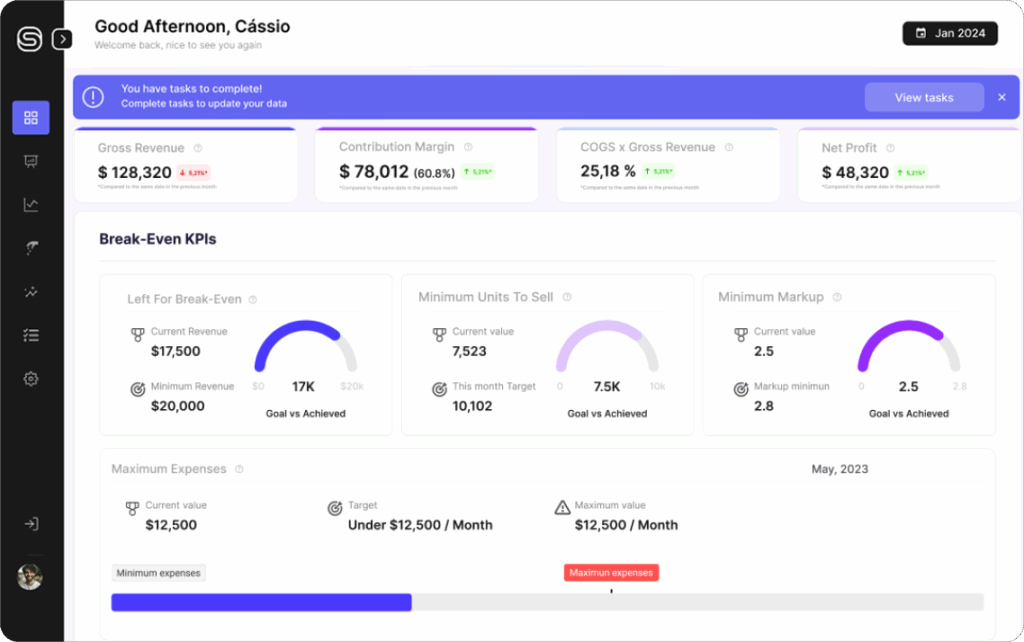Open the umbrella icon in sidebar
The width and height of the screenshot is (1024, 642).
pyautogui.click(x=31, y=248)
